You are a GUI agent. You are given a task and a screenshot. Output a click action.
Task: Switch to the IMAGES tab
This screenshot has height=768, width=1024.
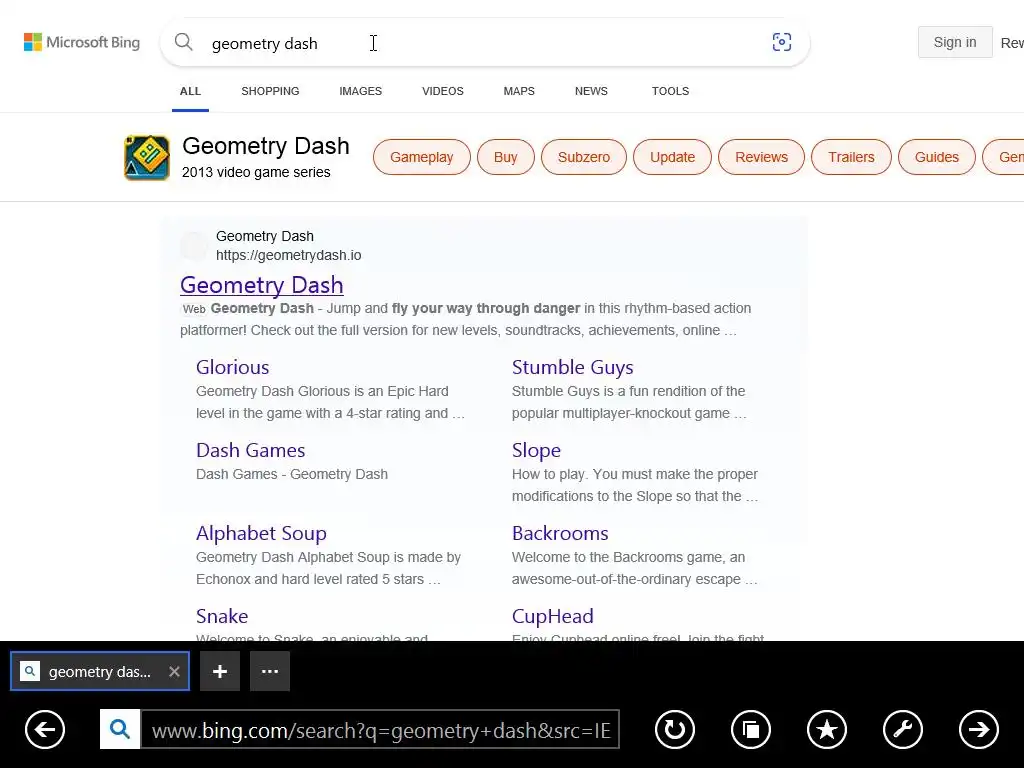[x=360, y=91]
